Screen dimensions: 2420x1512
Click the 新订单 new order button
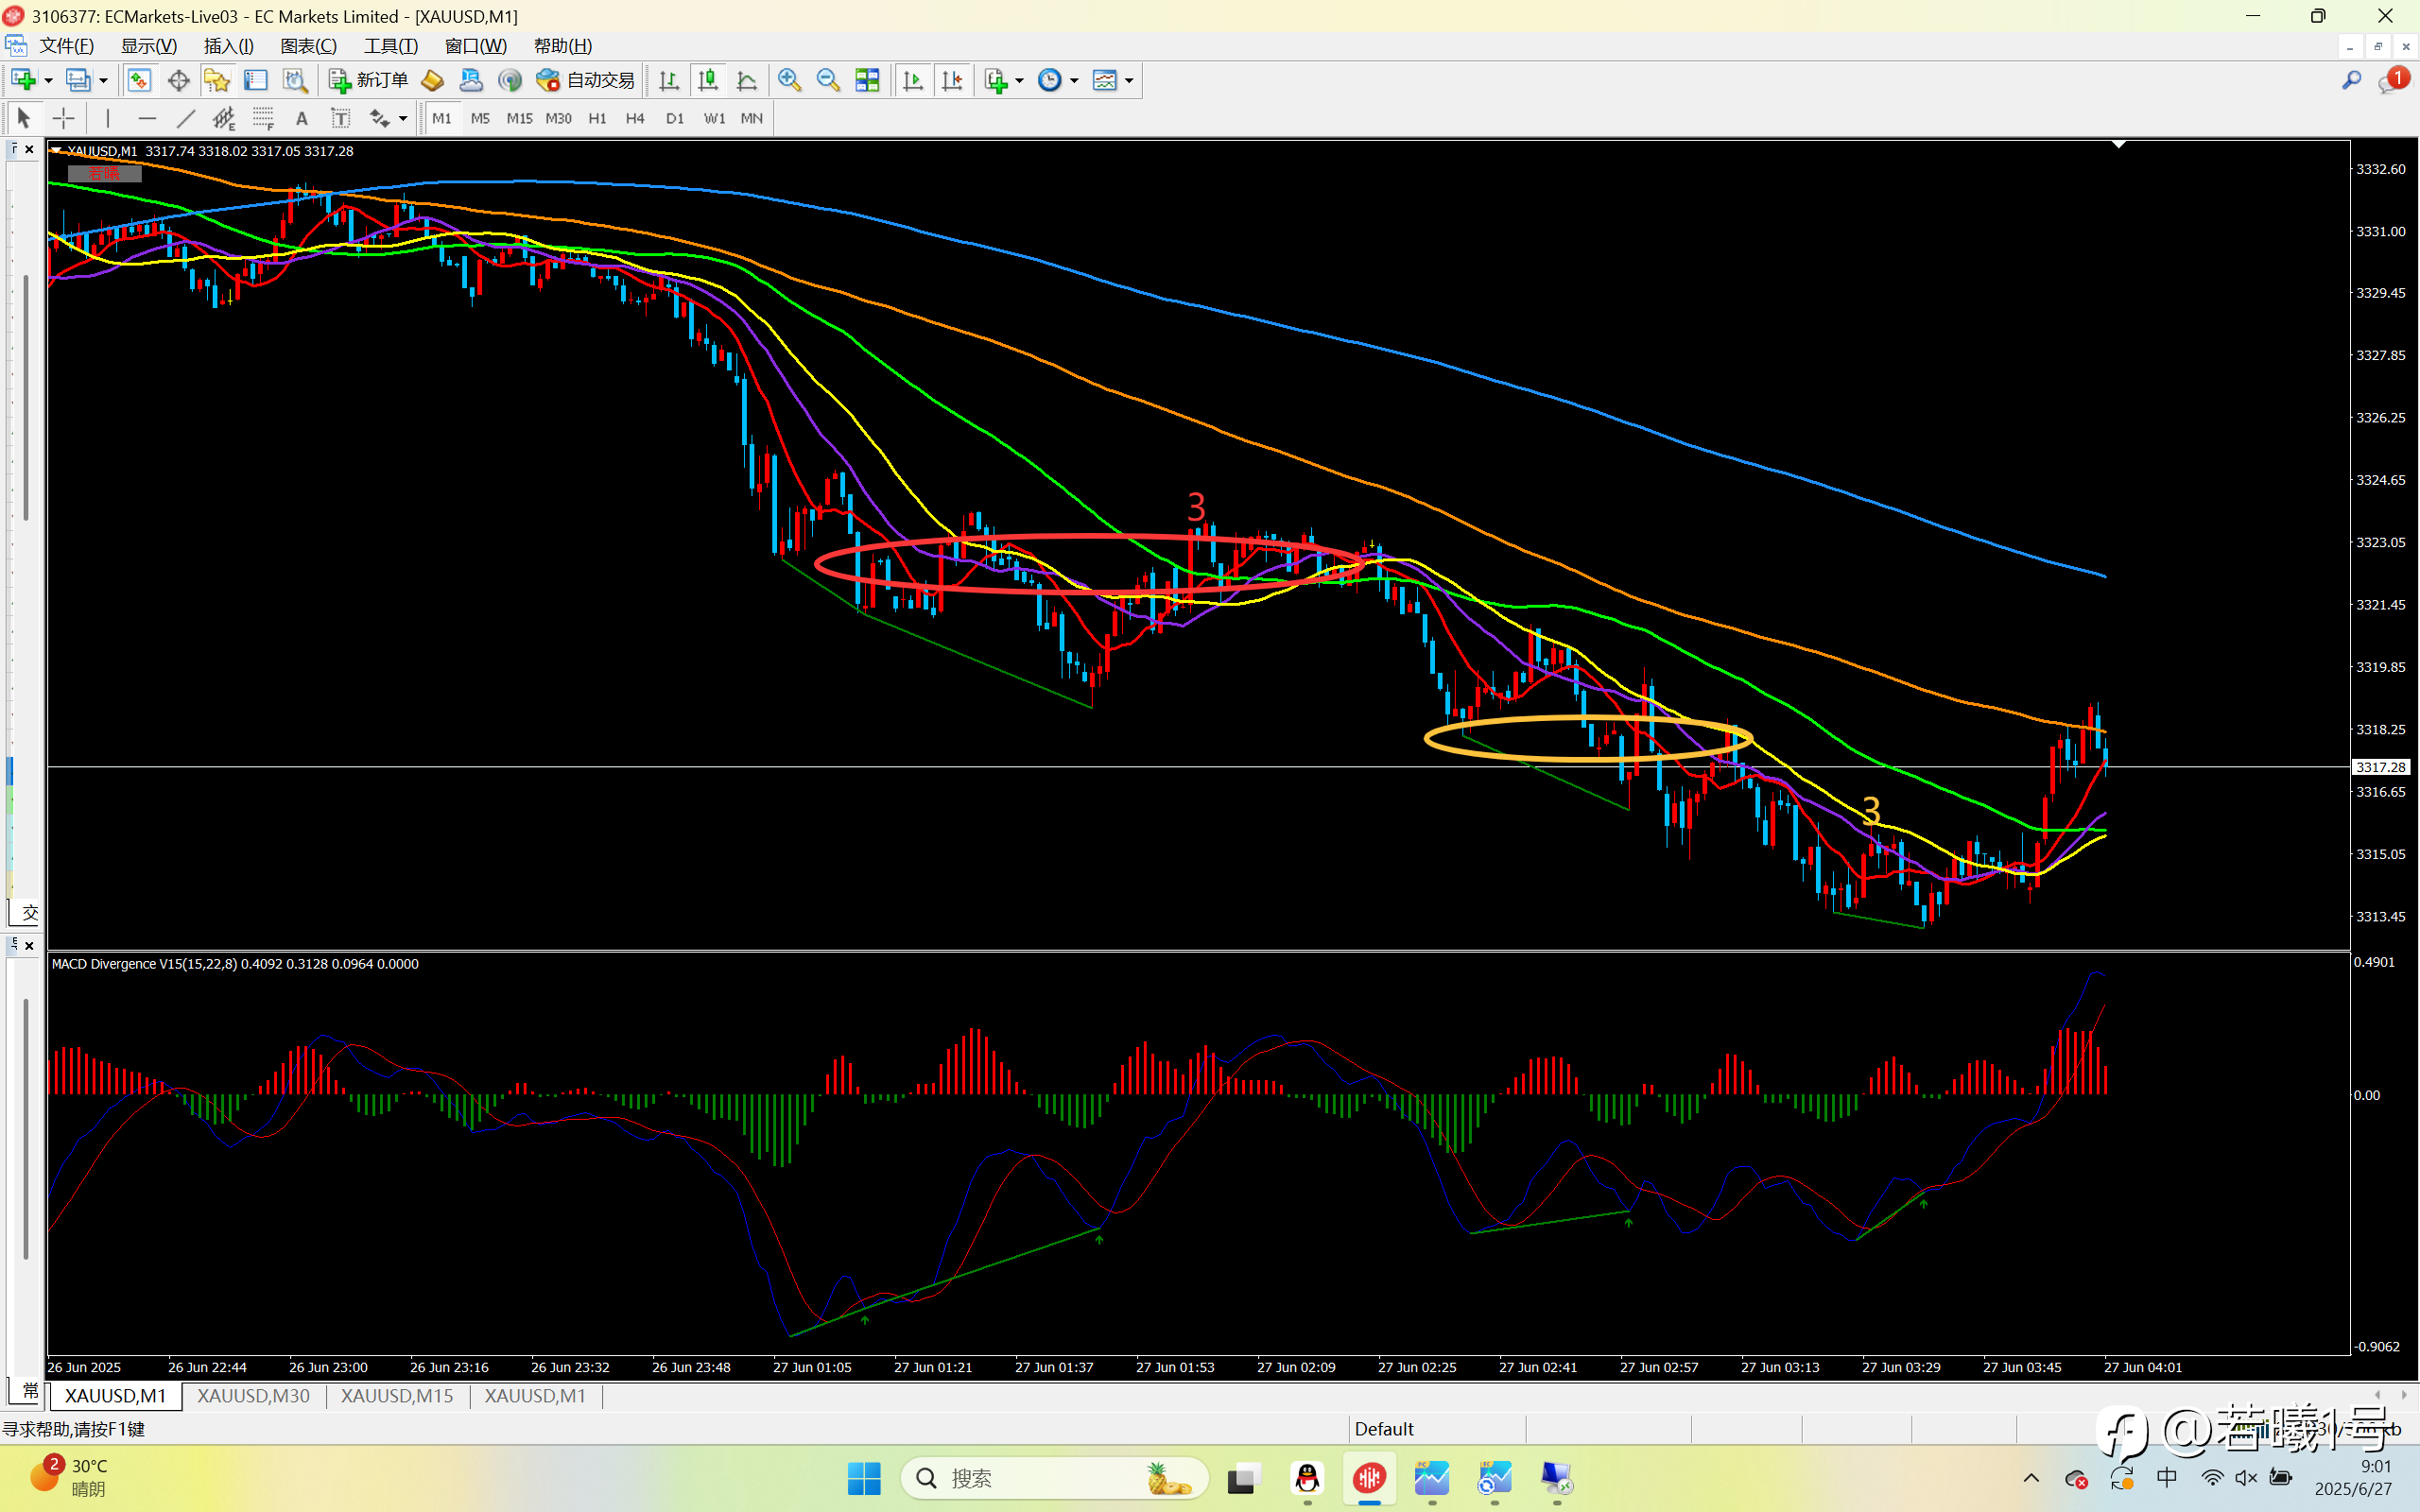pos(369,80)
